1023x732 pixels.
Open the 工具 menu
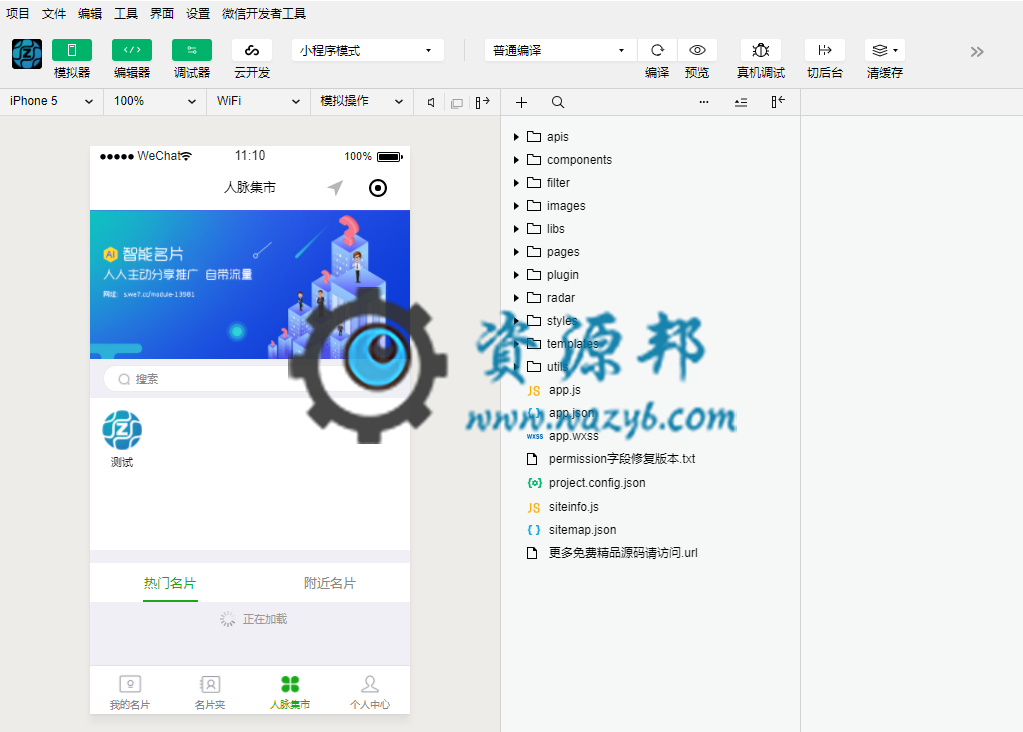point(126,14)
